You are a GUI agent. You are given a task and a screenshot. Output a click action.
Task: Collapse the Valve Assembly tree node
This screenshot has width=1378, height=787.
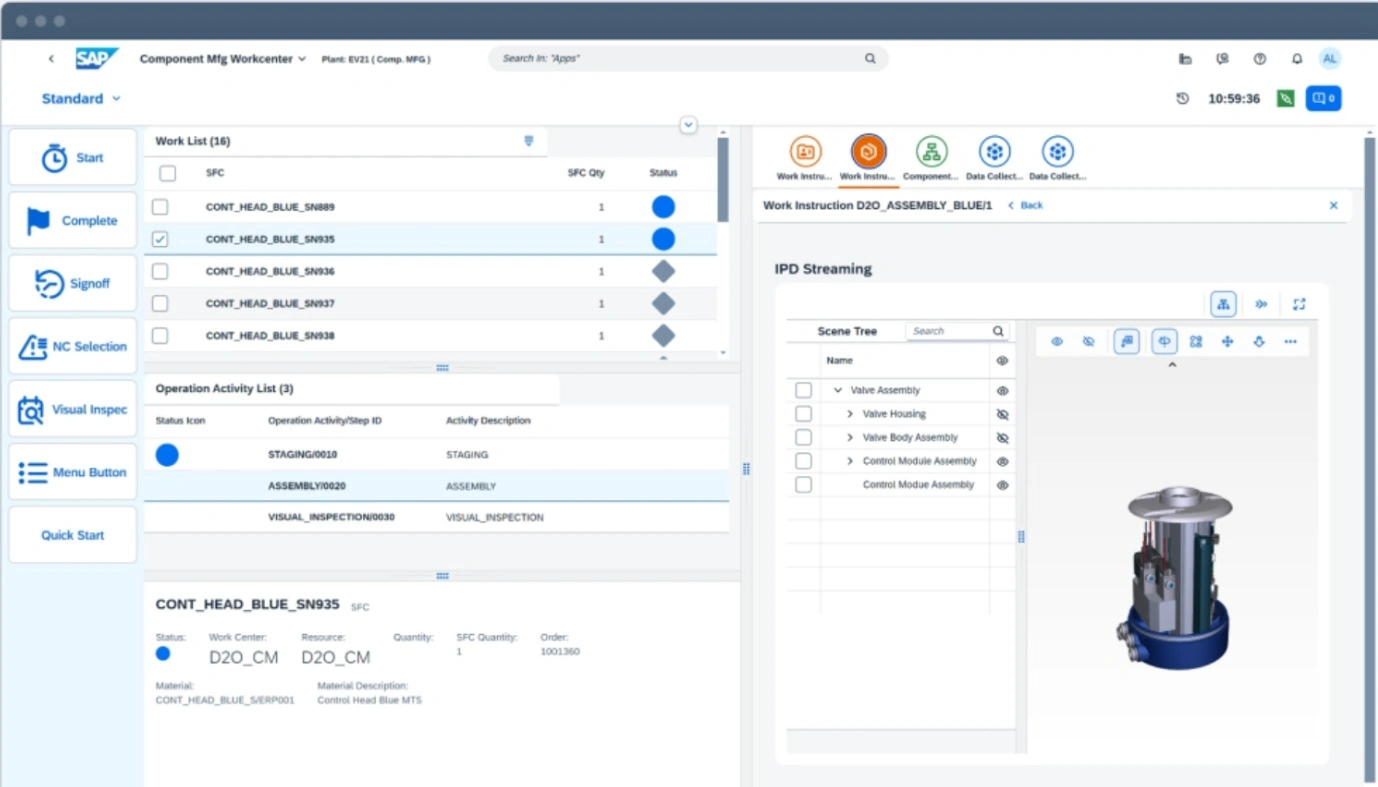(x=838, y=391)
